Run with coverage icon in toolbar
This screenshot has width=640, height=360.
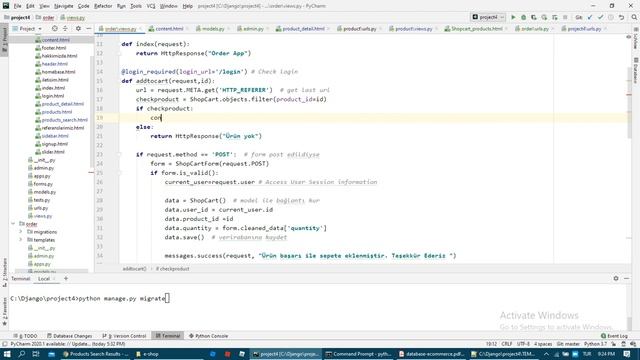(x=533, y=18)
